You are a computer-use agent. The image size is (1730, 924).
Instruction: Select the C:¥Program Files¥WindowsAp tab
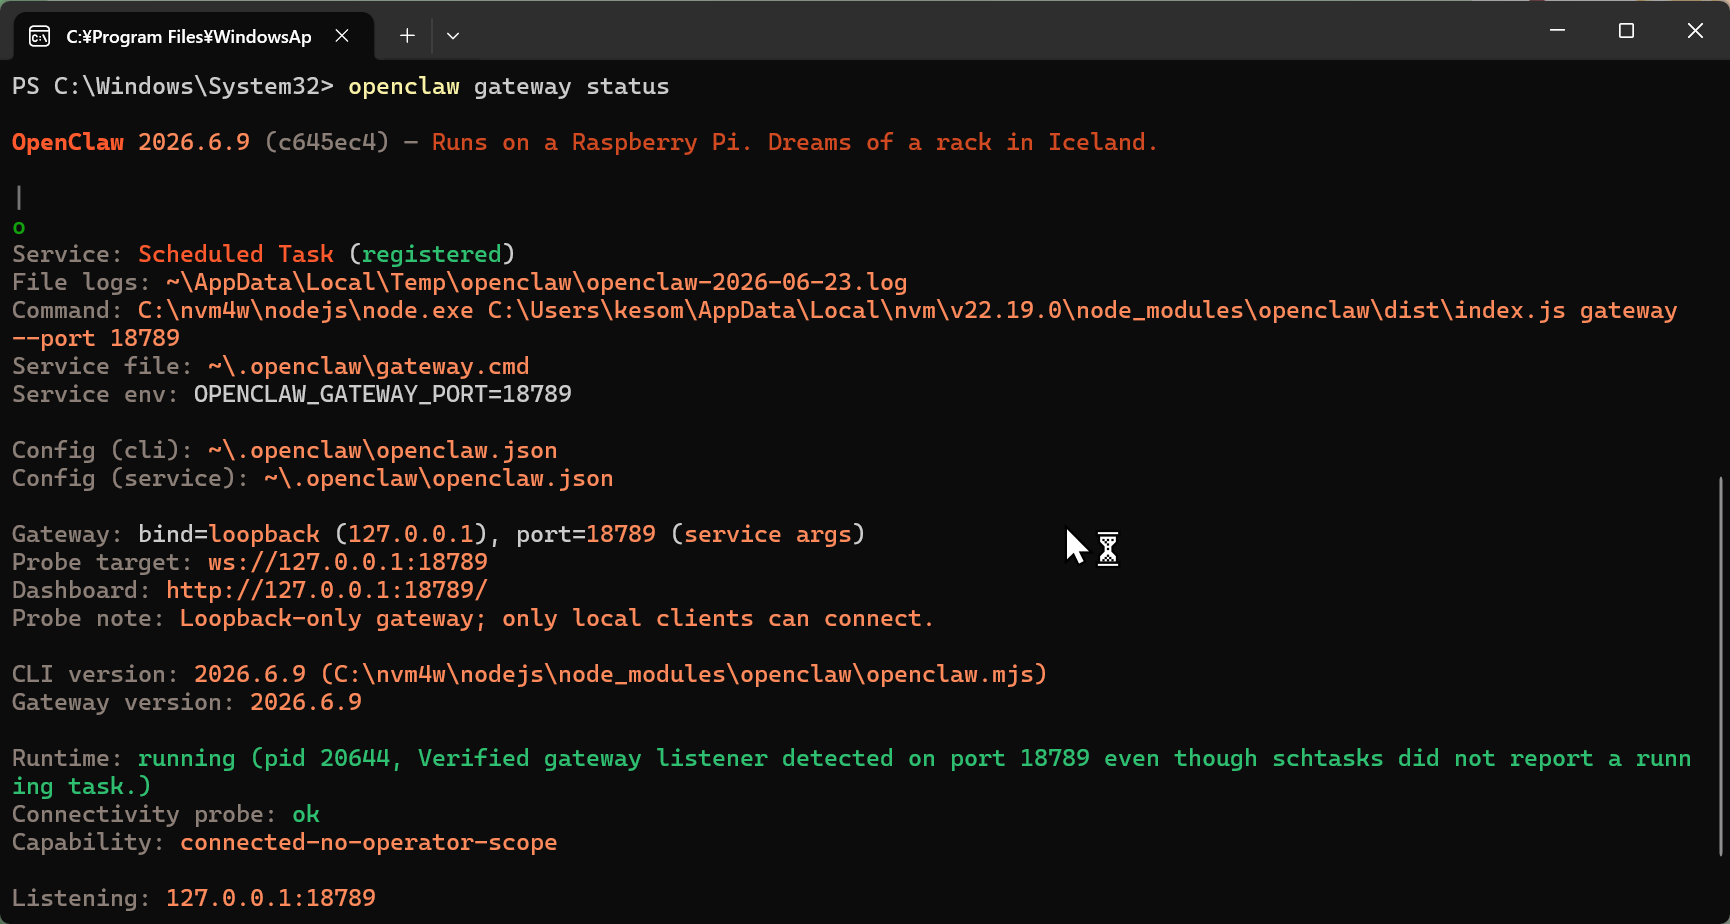coord(194,36)
